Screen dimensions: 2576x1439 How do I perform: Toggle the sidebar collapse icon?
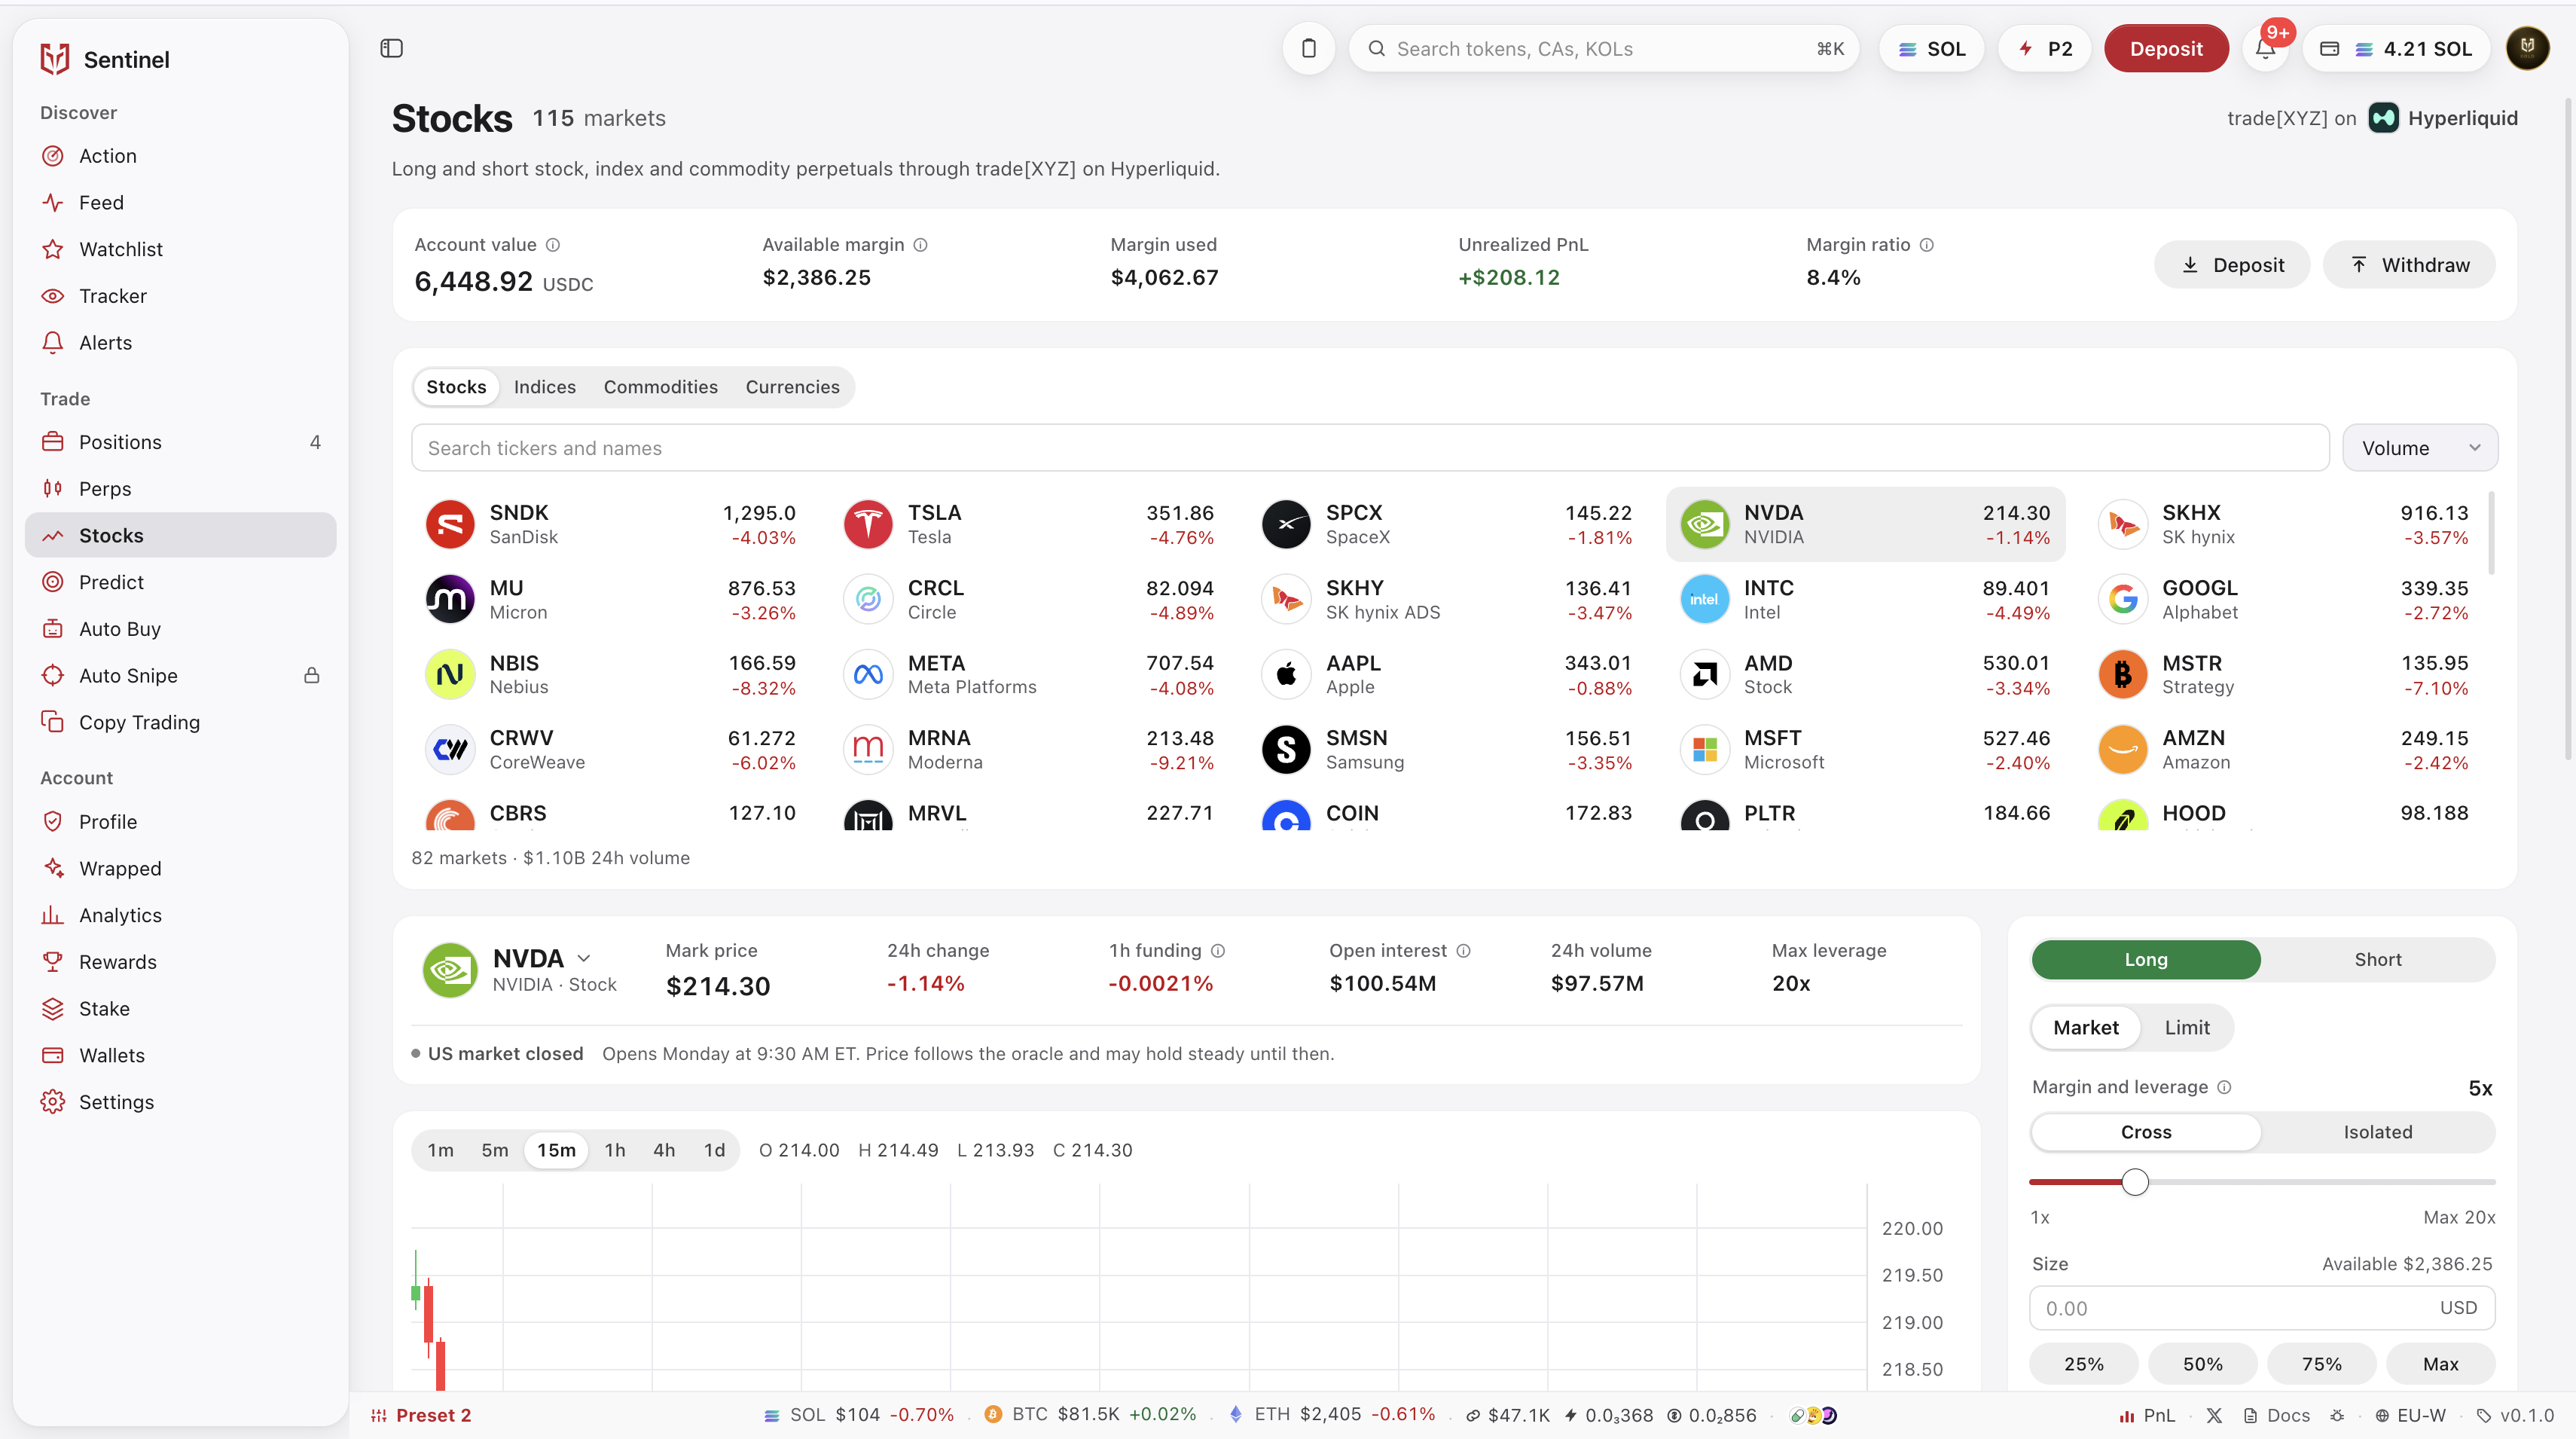pos(391,48)
